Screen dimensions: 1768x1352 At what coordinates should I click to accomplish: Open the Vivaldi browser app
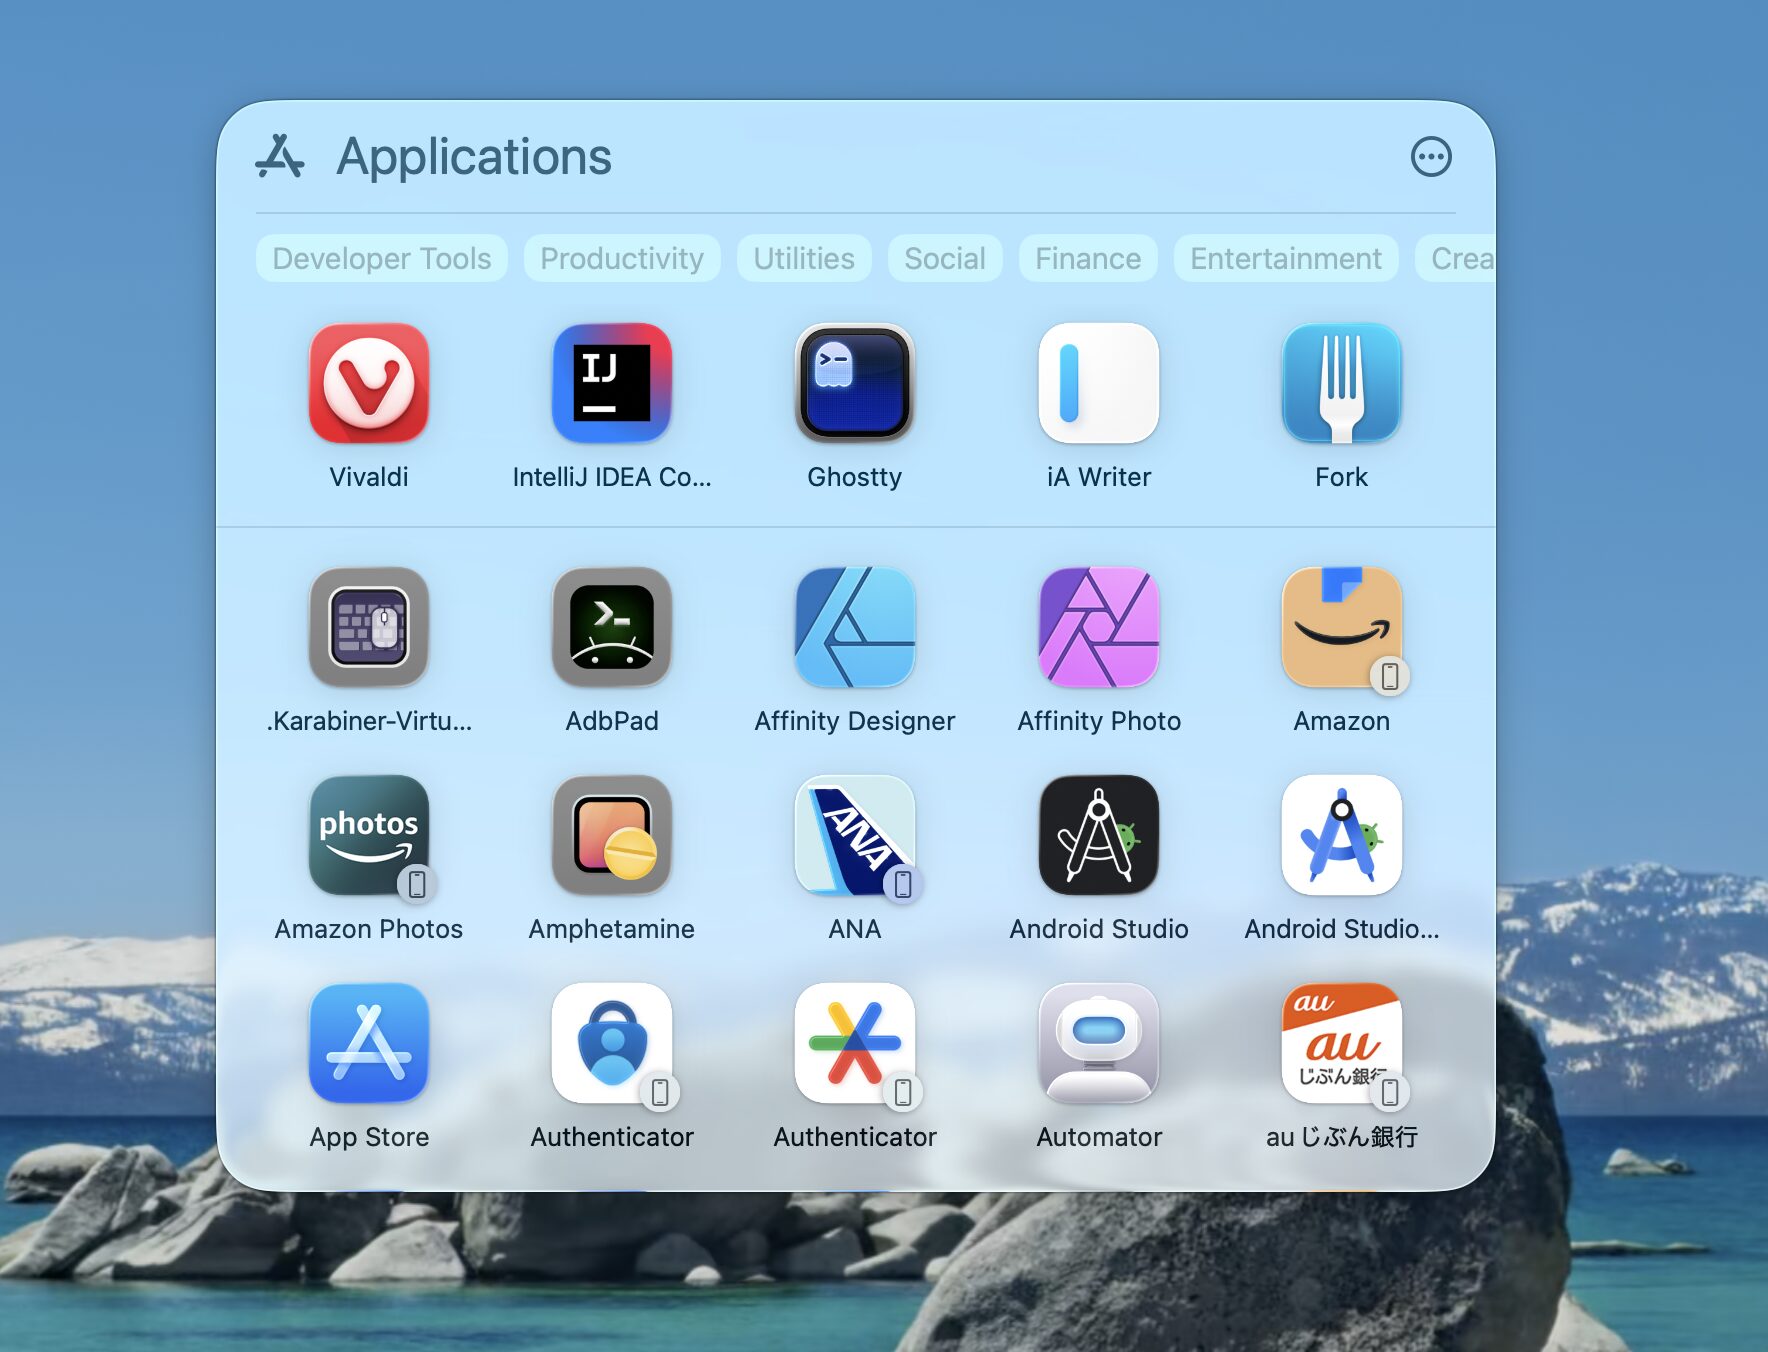[x=369, y=383]
